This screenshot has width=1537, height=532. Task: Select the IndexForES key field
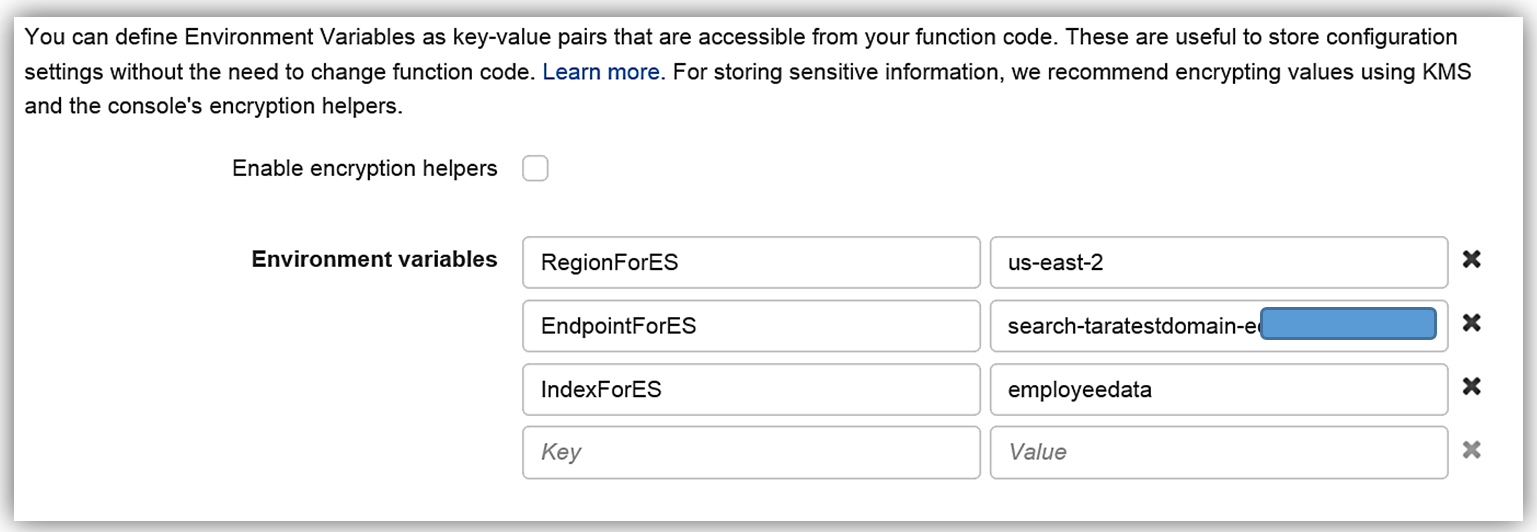pyautogui.click(x=750, y=389)
